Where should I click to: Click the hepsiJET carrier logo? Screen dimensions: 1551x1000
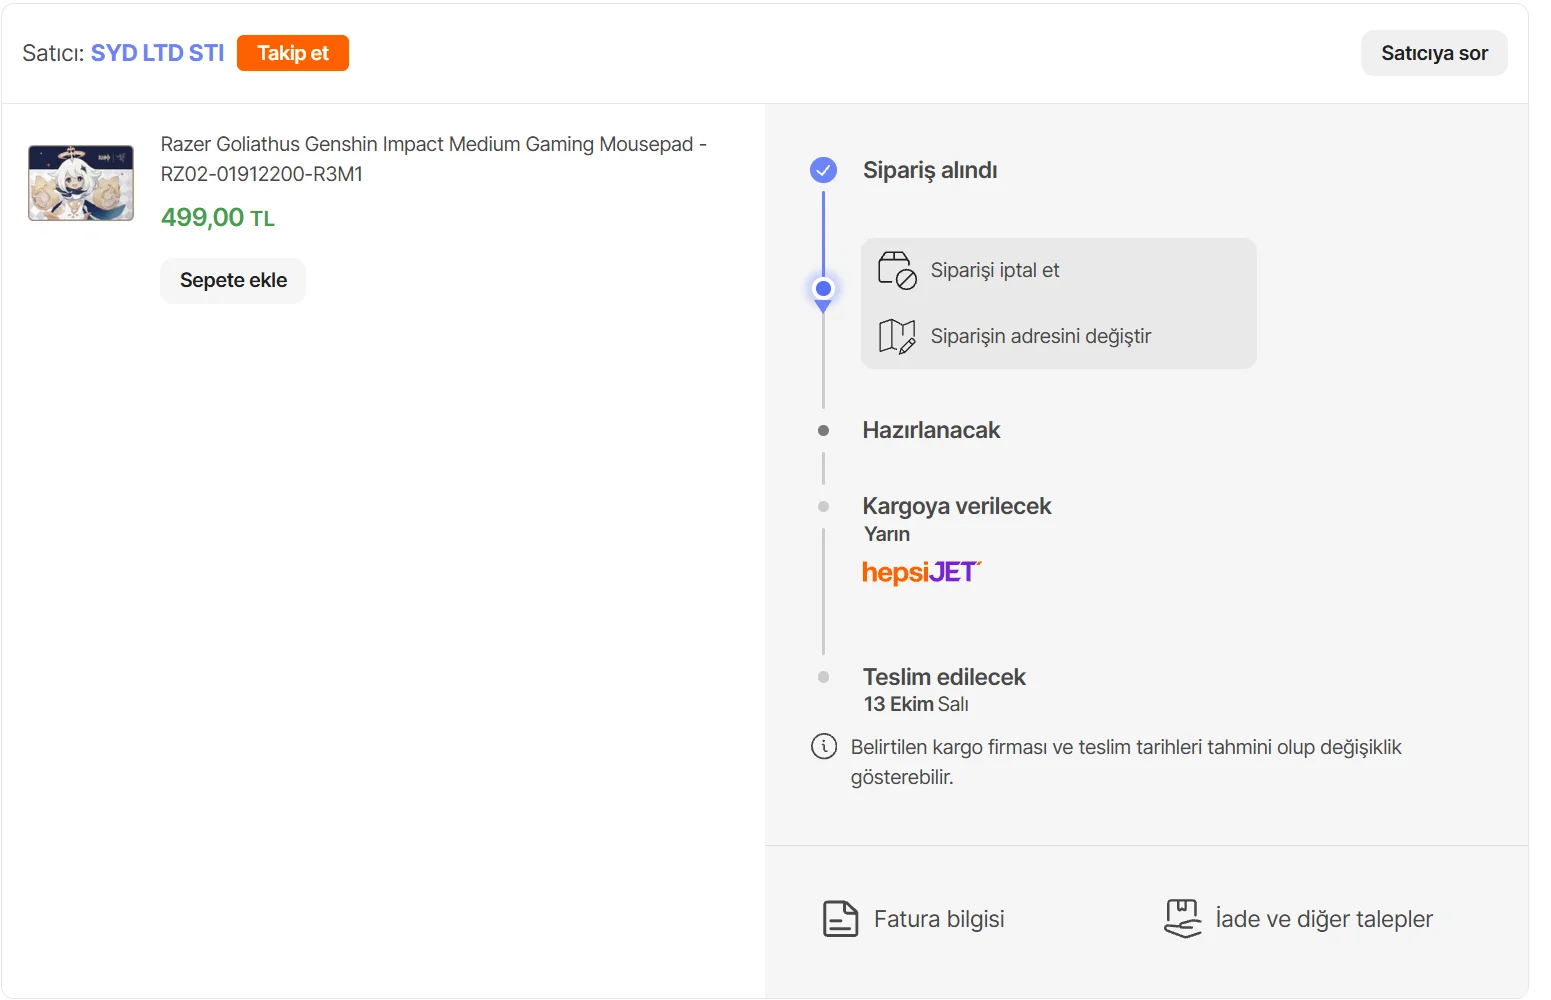pos(922,572)
